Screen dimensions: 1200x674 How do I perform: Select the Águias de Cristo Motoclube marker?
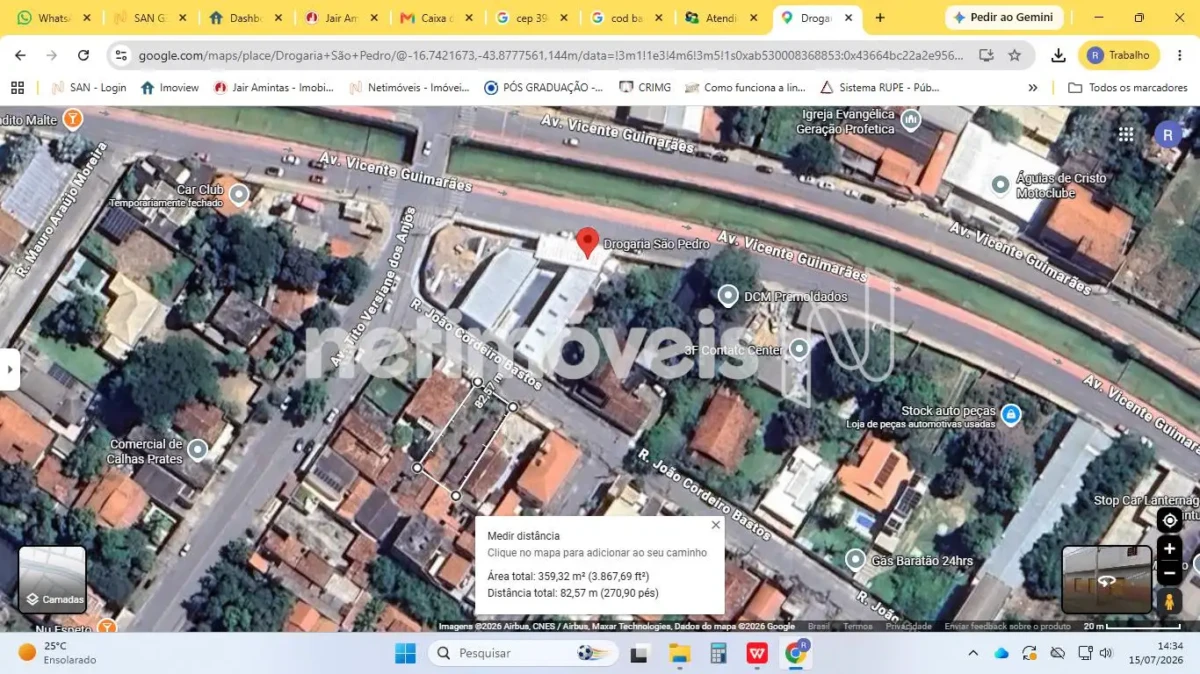point(1000,184)
